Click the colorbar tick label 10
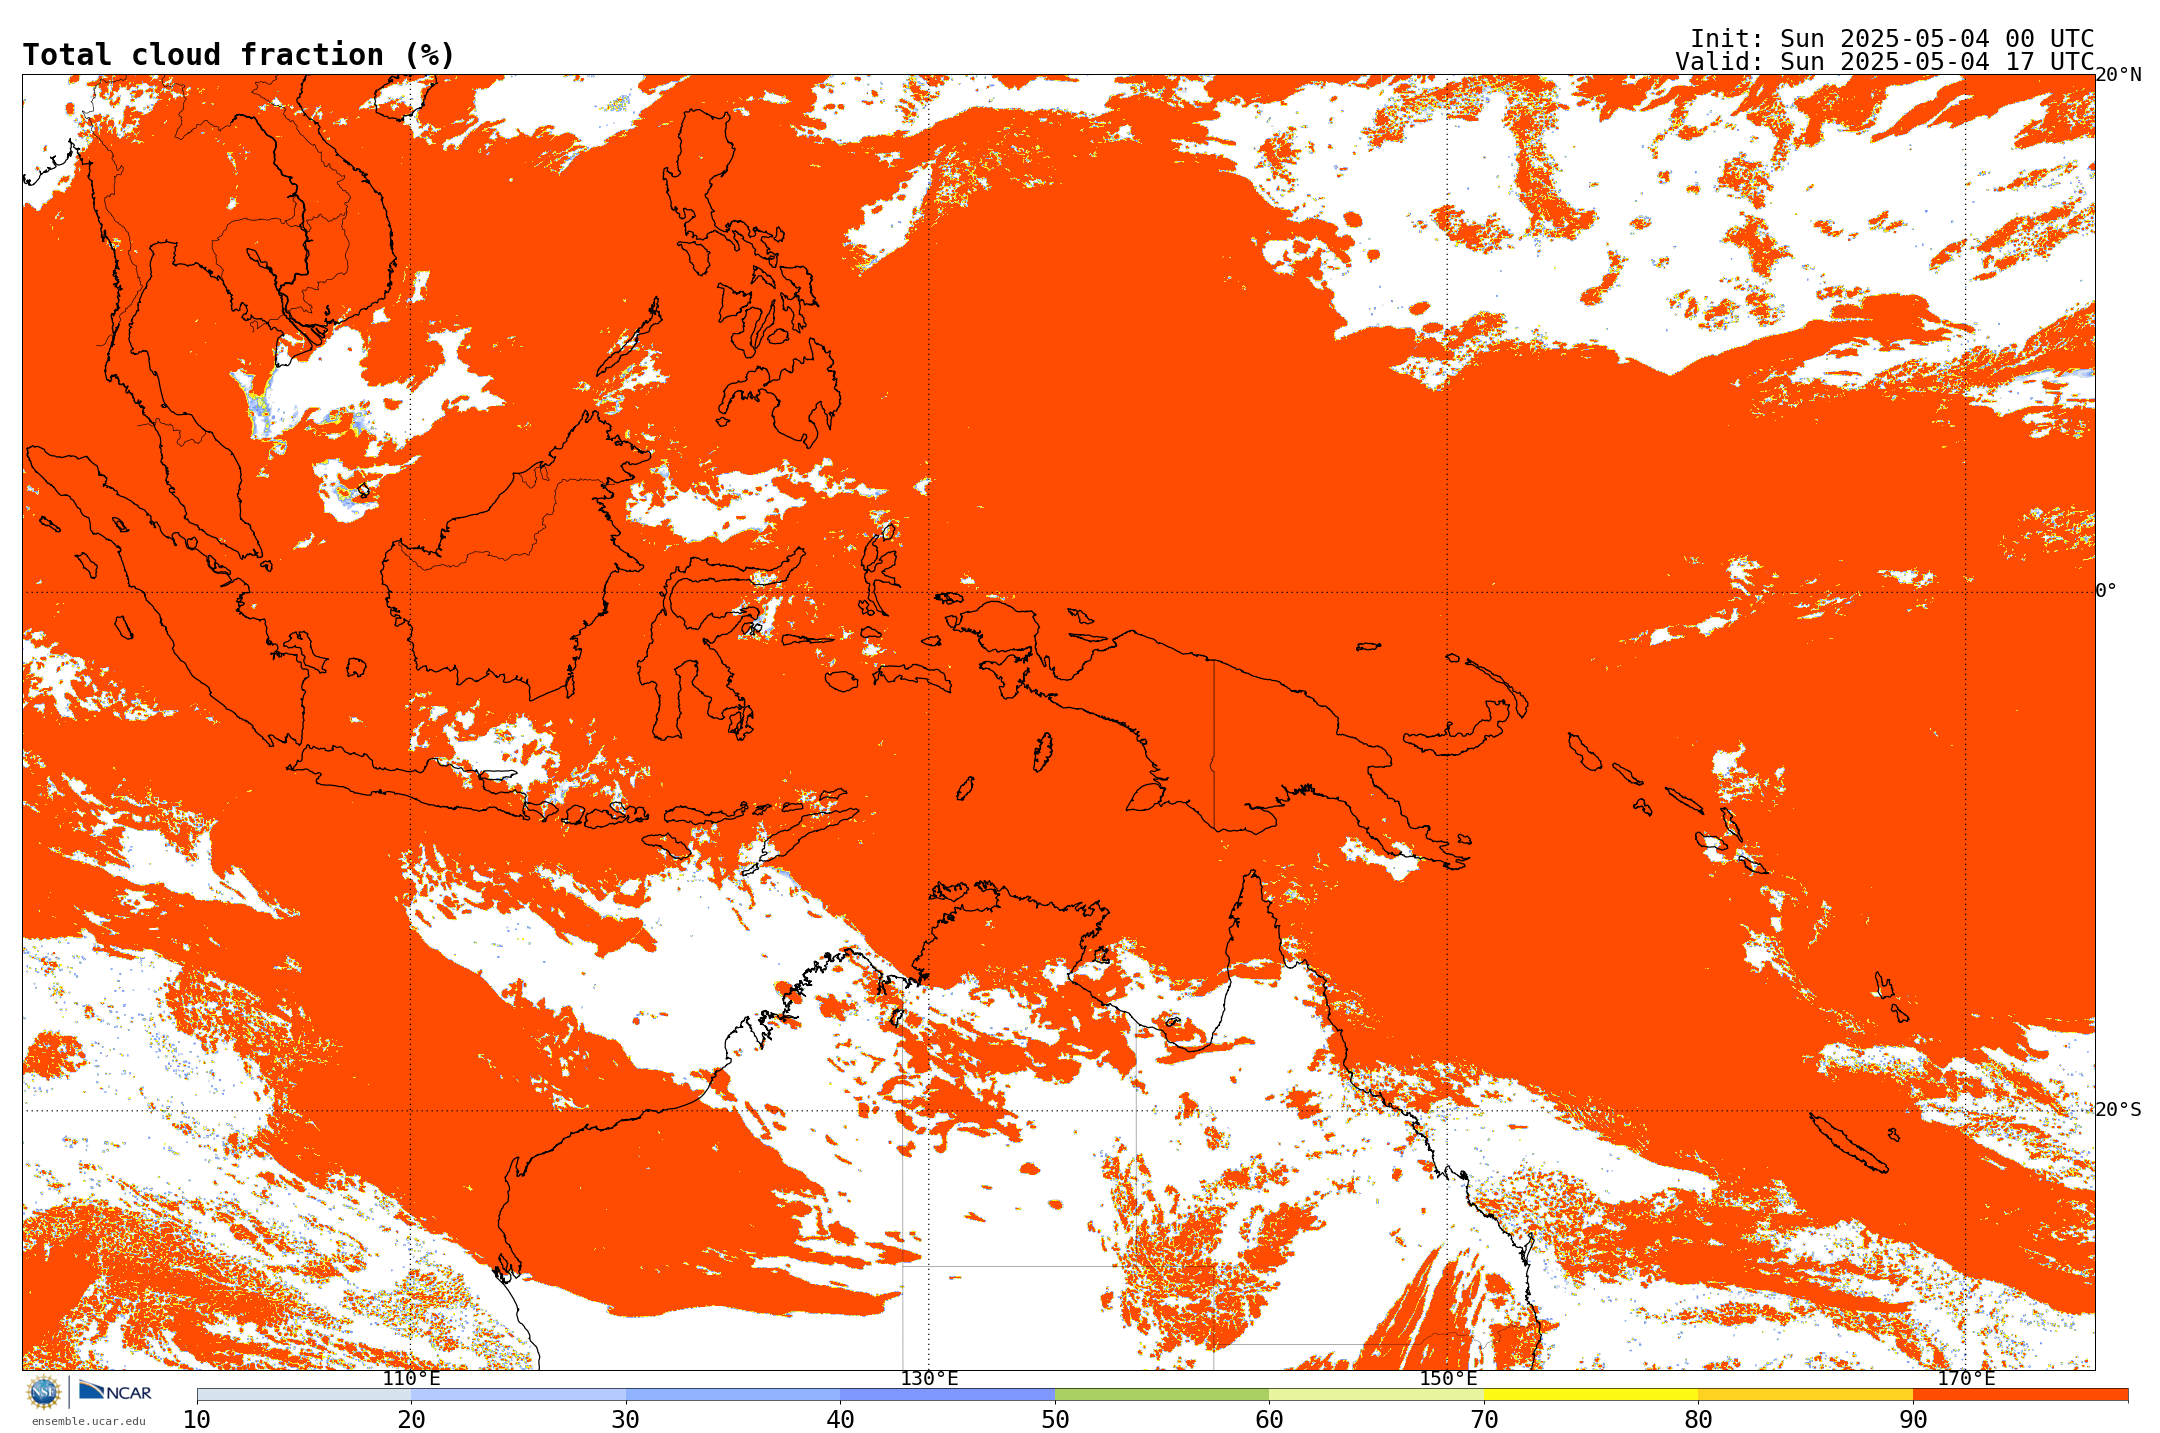Image resolution: width=2160 pixels, height=1433 pixels. 197,1419
